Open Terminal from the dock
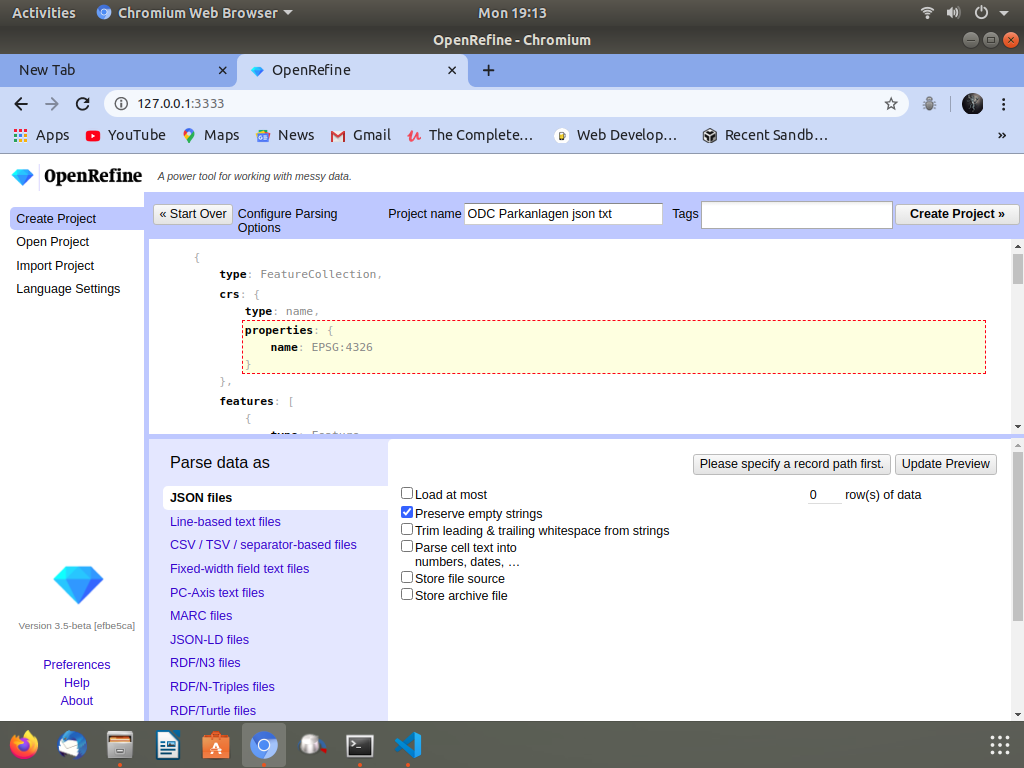The height and width of the screenshot is (768, 1024). [x=360, y=745]
